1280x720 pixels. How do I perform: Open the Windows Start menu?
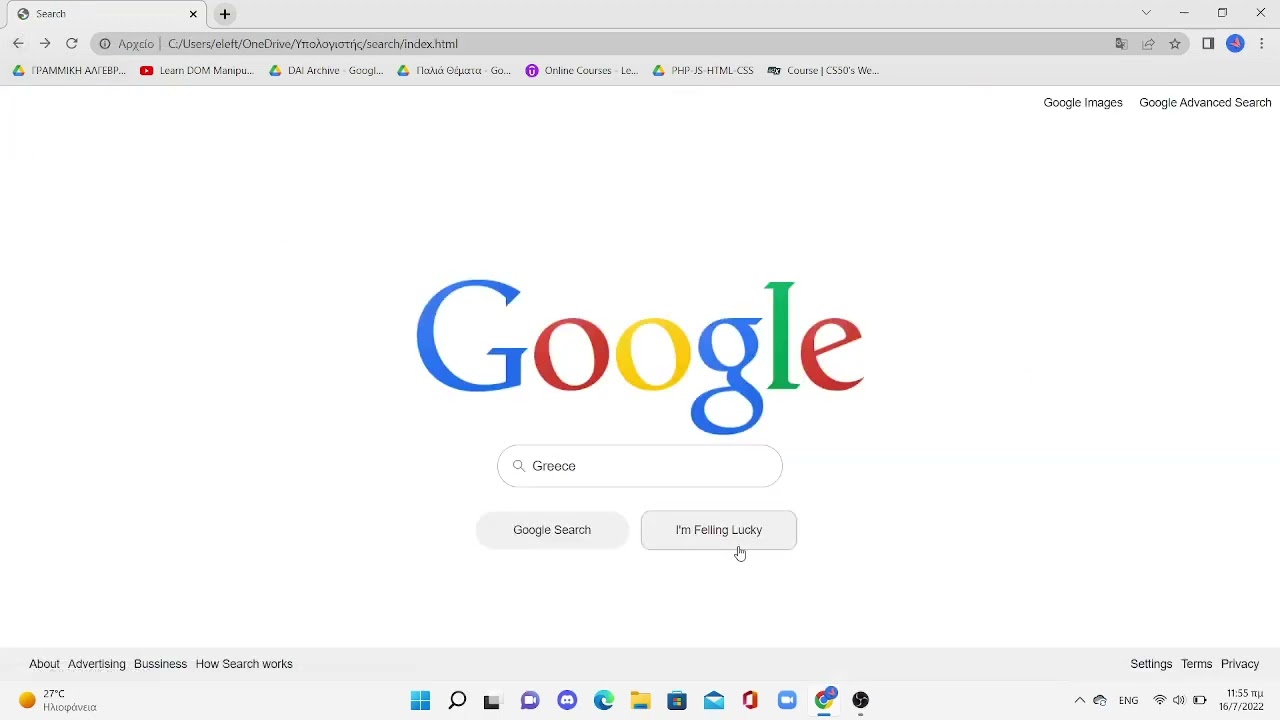pos(420,700)
